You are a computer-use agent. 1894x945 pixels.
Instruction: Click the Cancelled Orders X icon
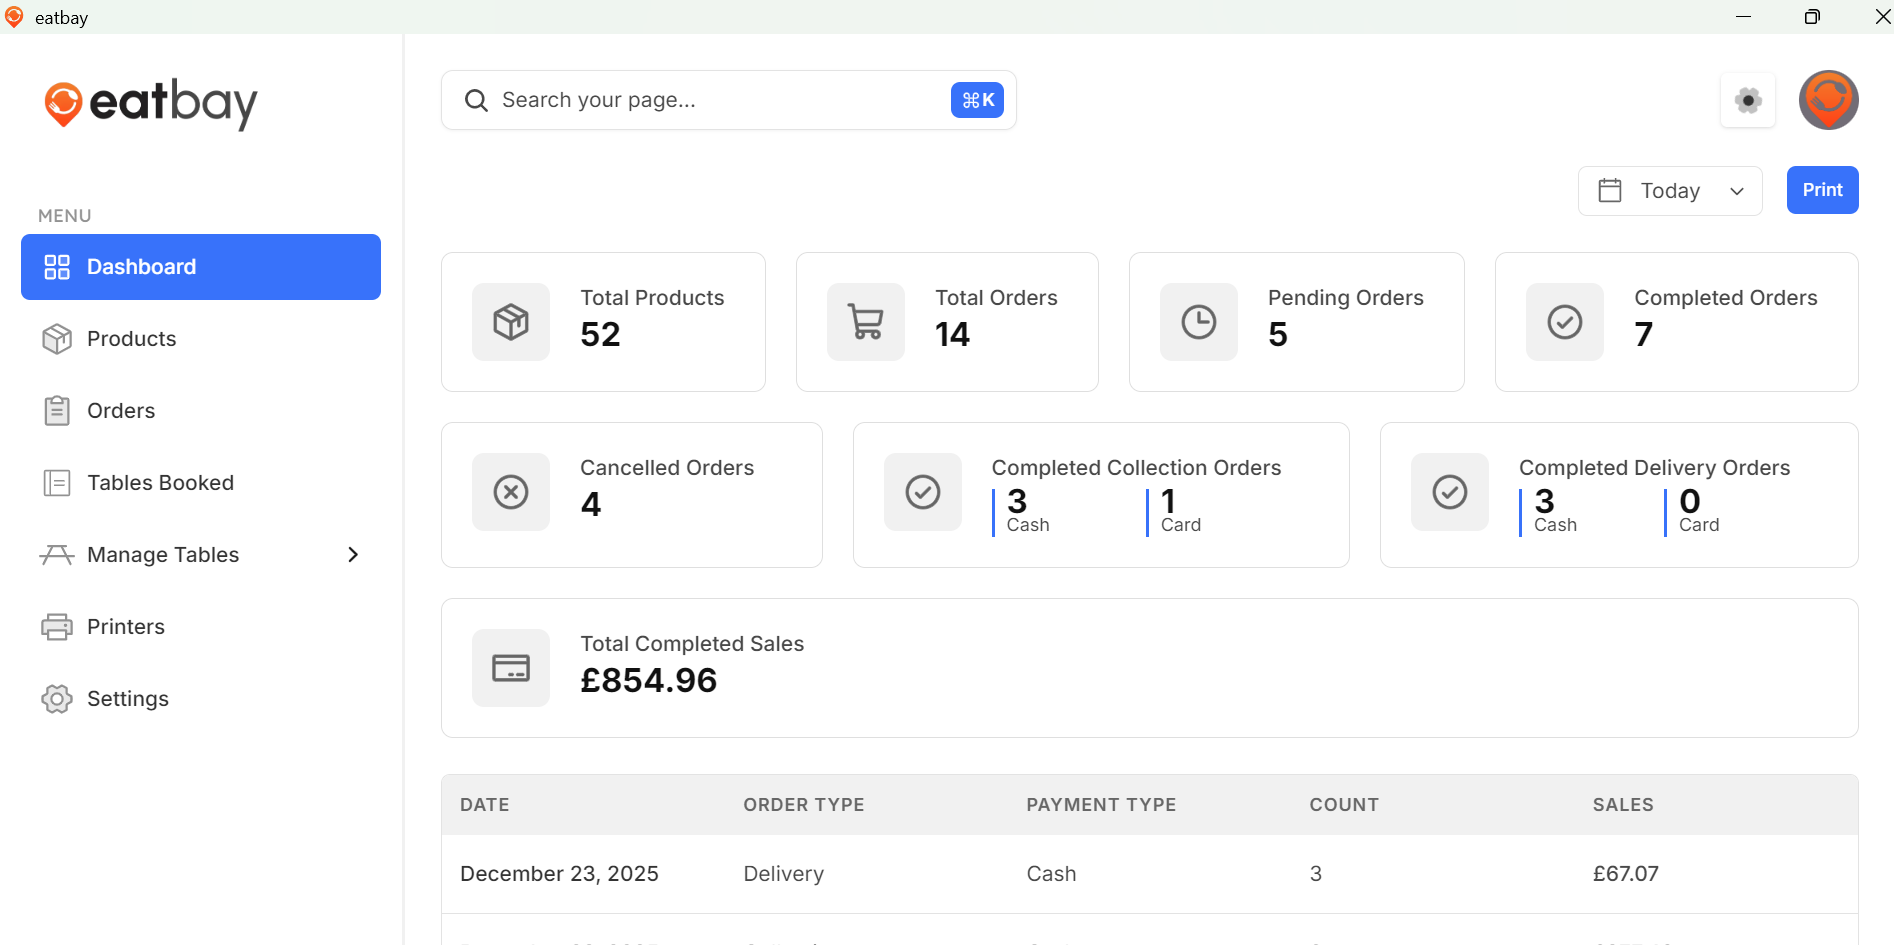click(x=511, y=492)
